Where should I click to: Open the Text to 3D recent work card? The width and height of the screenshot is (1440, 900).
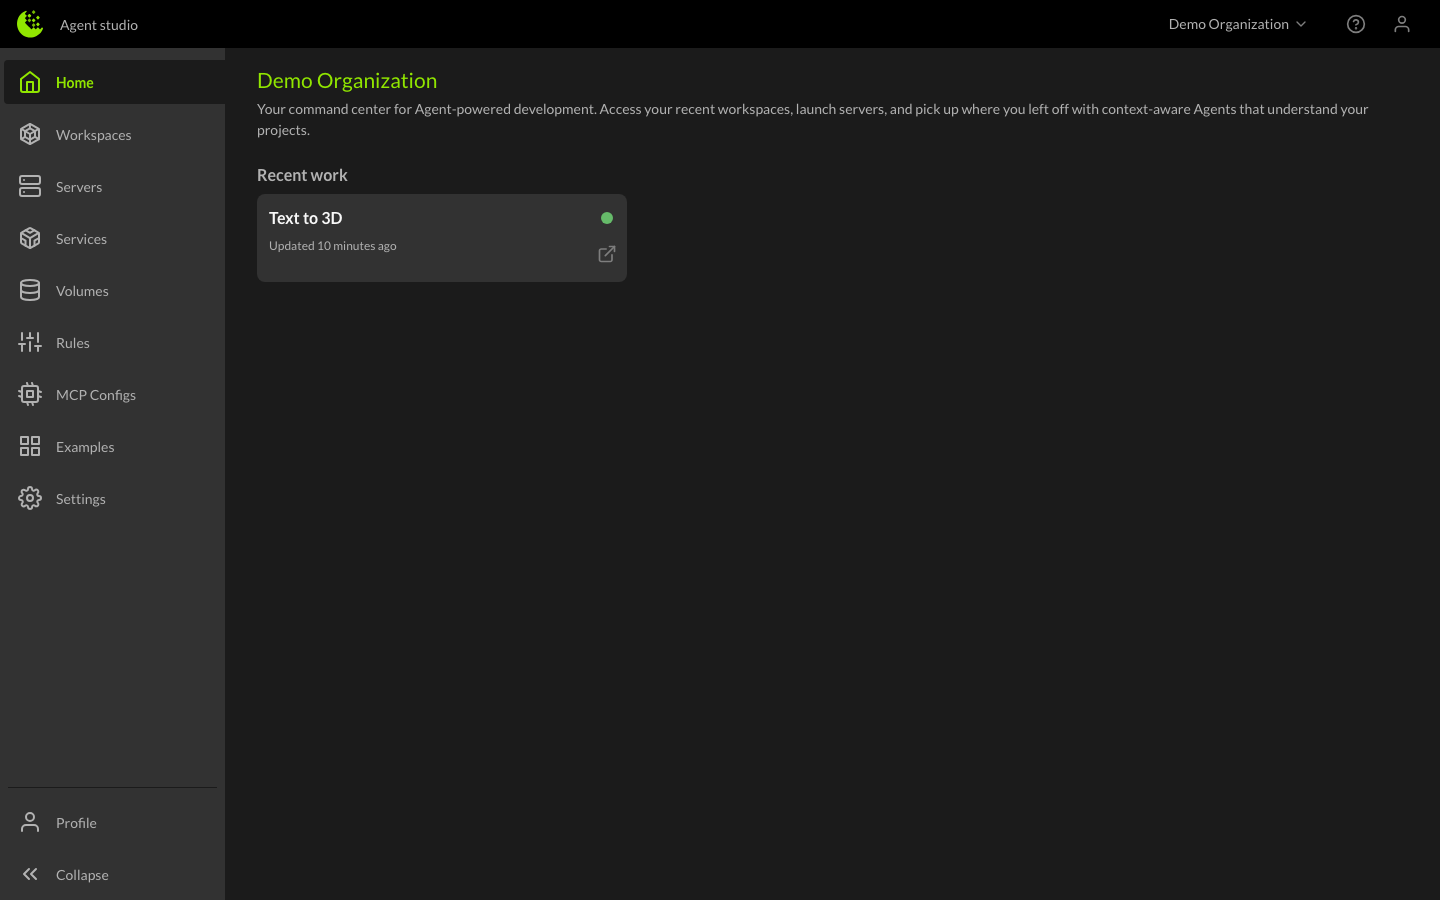tap(442, 237)
